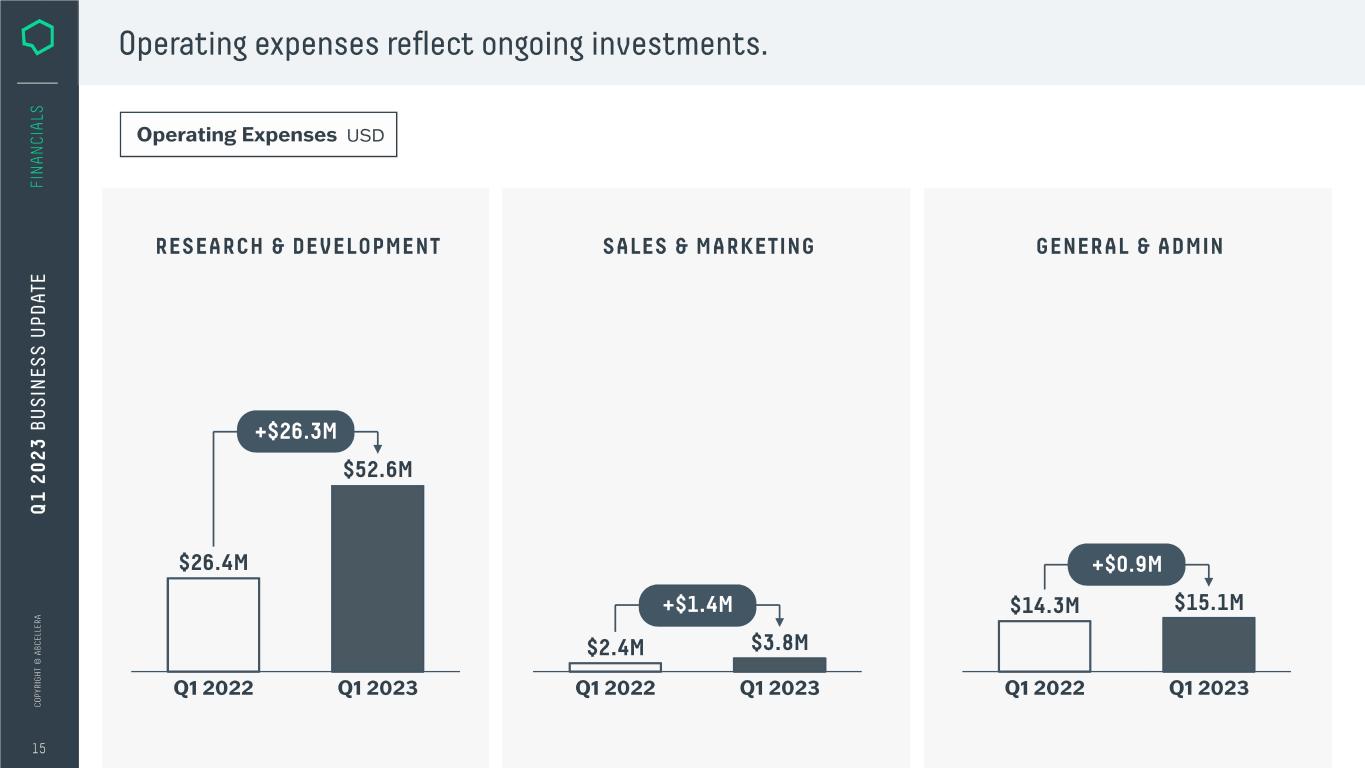Click the +$26.3M increase badge
Viewport: 1365px width, 768px height.
296,432
